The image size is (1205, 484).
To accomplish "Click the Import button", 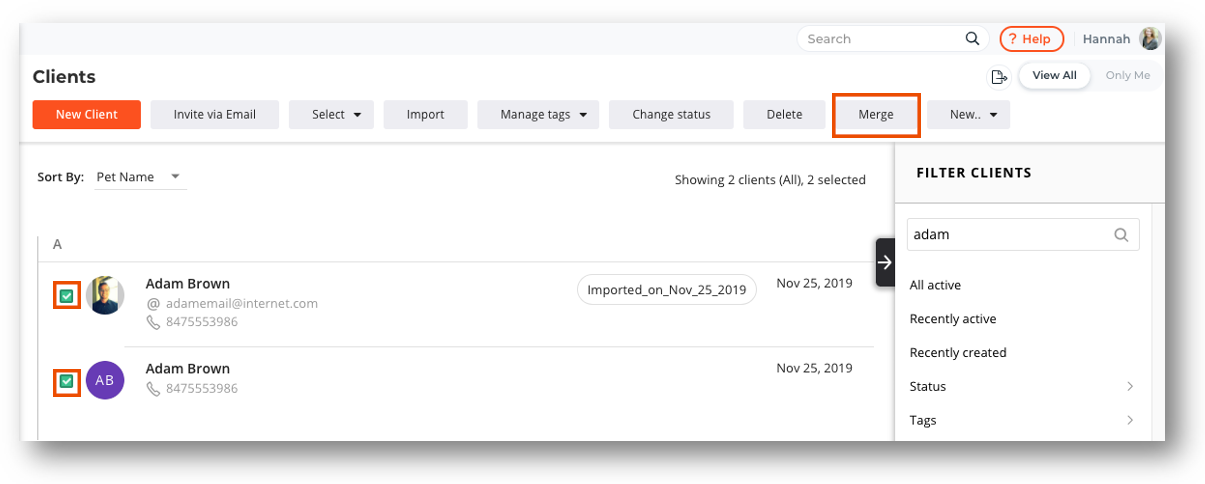I will click(425, 115).
